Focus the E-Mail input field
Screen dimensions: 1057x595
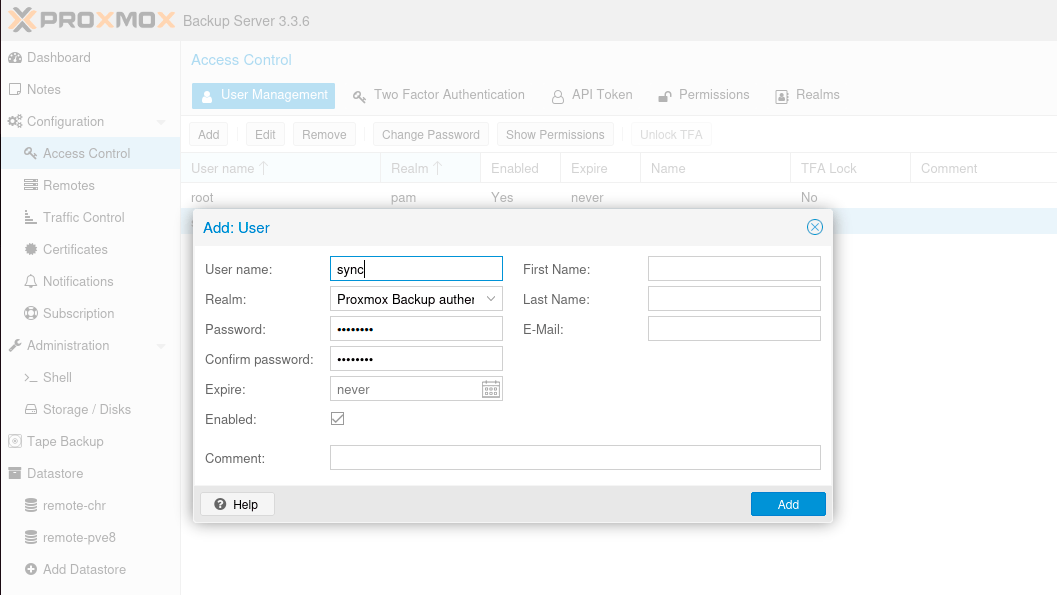734,329
